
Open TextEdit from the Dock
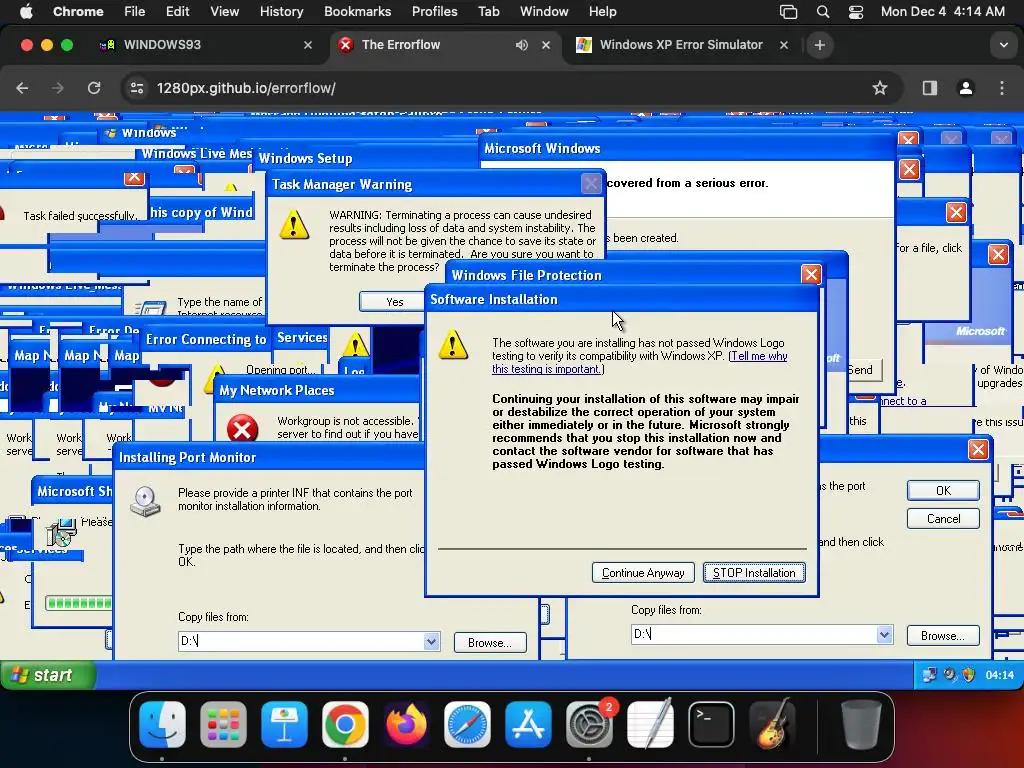click(x=650, y=724)
